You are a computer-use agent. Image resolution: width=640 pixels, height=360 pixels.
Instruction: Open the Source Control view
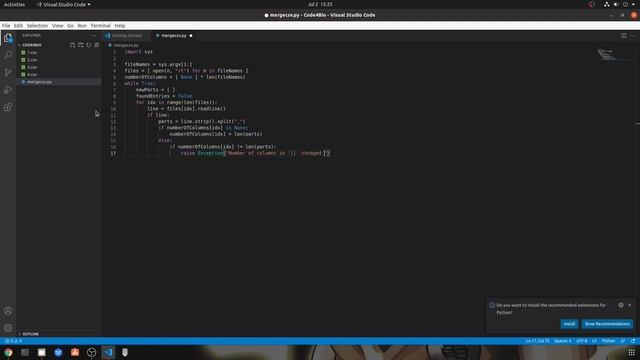(8, 72)
